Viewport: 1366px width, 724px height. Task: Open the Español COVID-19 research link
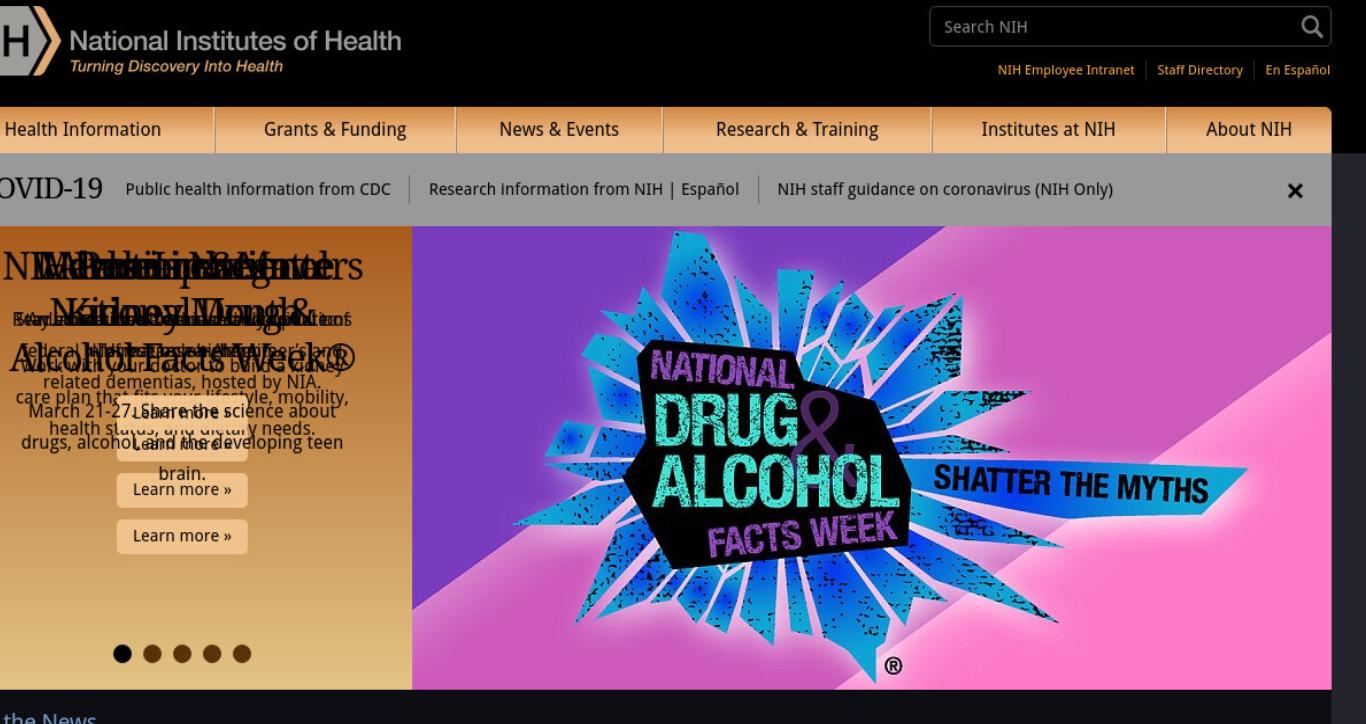coord(710,189)
